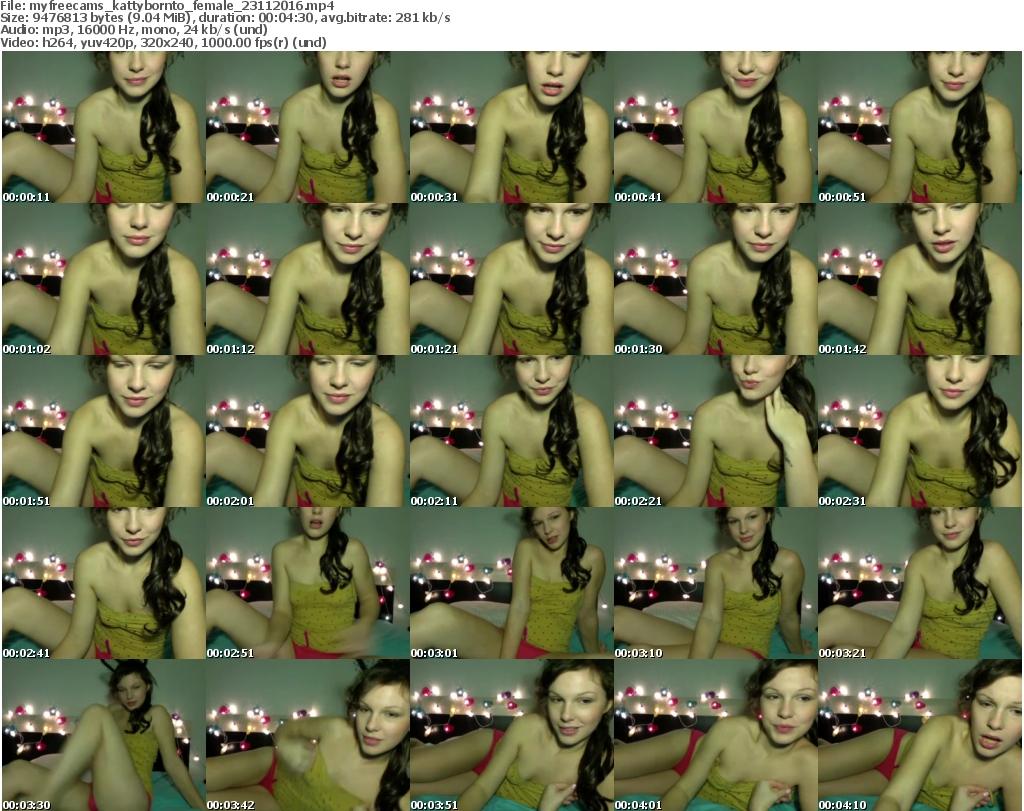Select the thumbnail stamped 00:01:42
This screenshot has width=1024, height=811.
click(x=920, y=279)
